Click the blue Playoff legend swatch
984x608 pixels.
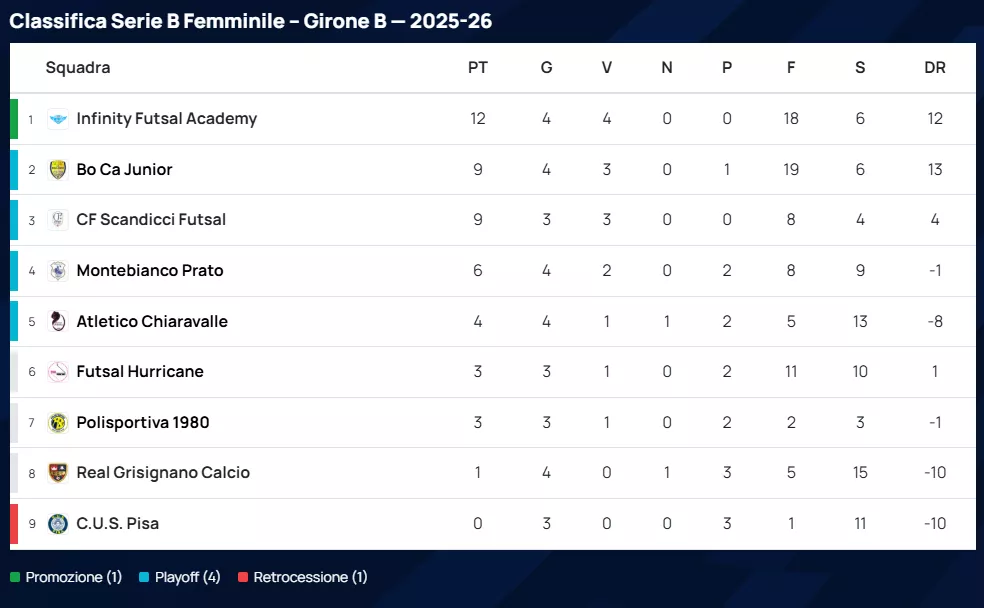pos(144,577)
